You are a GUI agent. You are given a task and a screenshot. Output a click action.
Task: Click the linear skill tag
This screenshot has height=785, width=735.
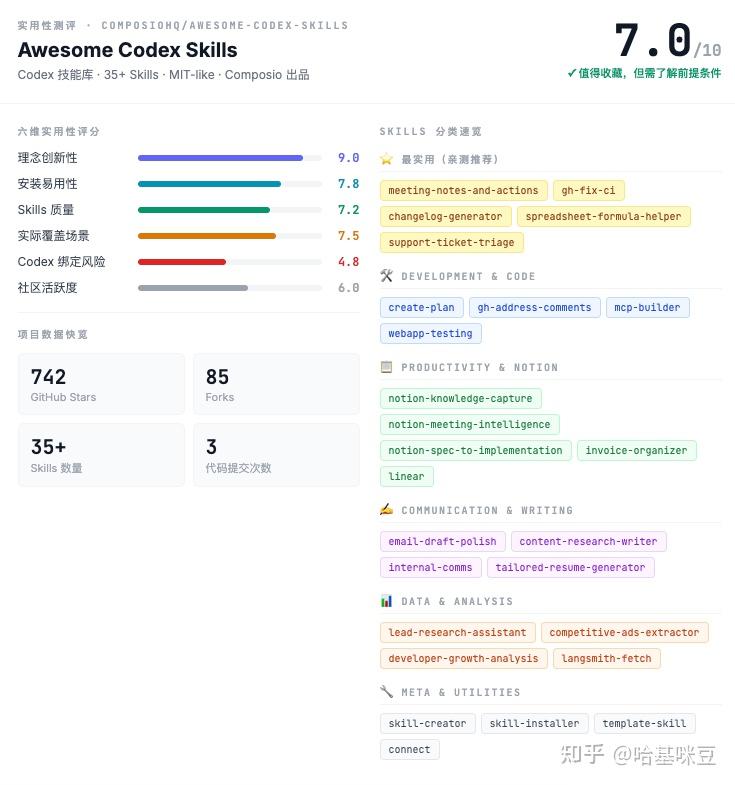point(407,477)
